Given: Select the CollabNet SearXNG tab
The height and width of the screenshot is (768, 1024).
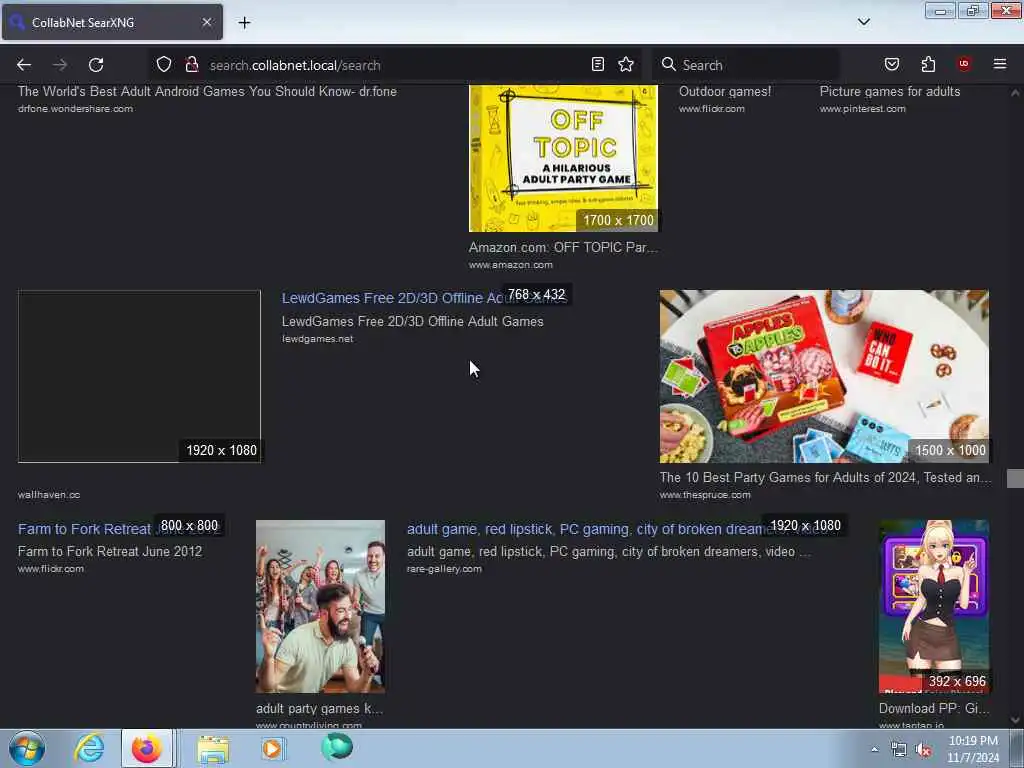Looking at the screenshot, I should (x=112, y=22).
